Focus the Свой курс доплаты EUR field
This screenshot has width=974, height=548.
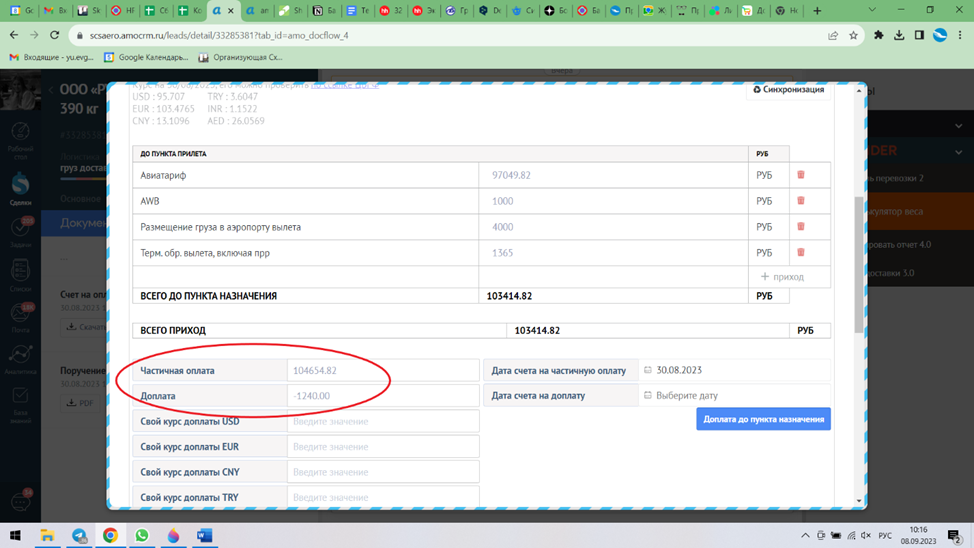click(x=382, y=447)
